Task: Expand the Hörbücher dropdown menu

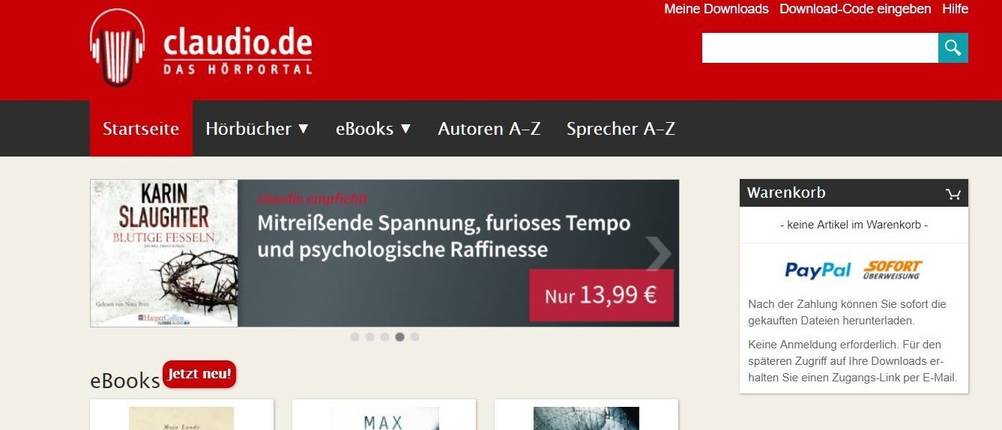Action: click(257, 128)
